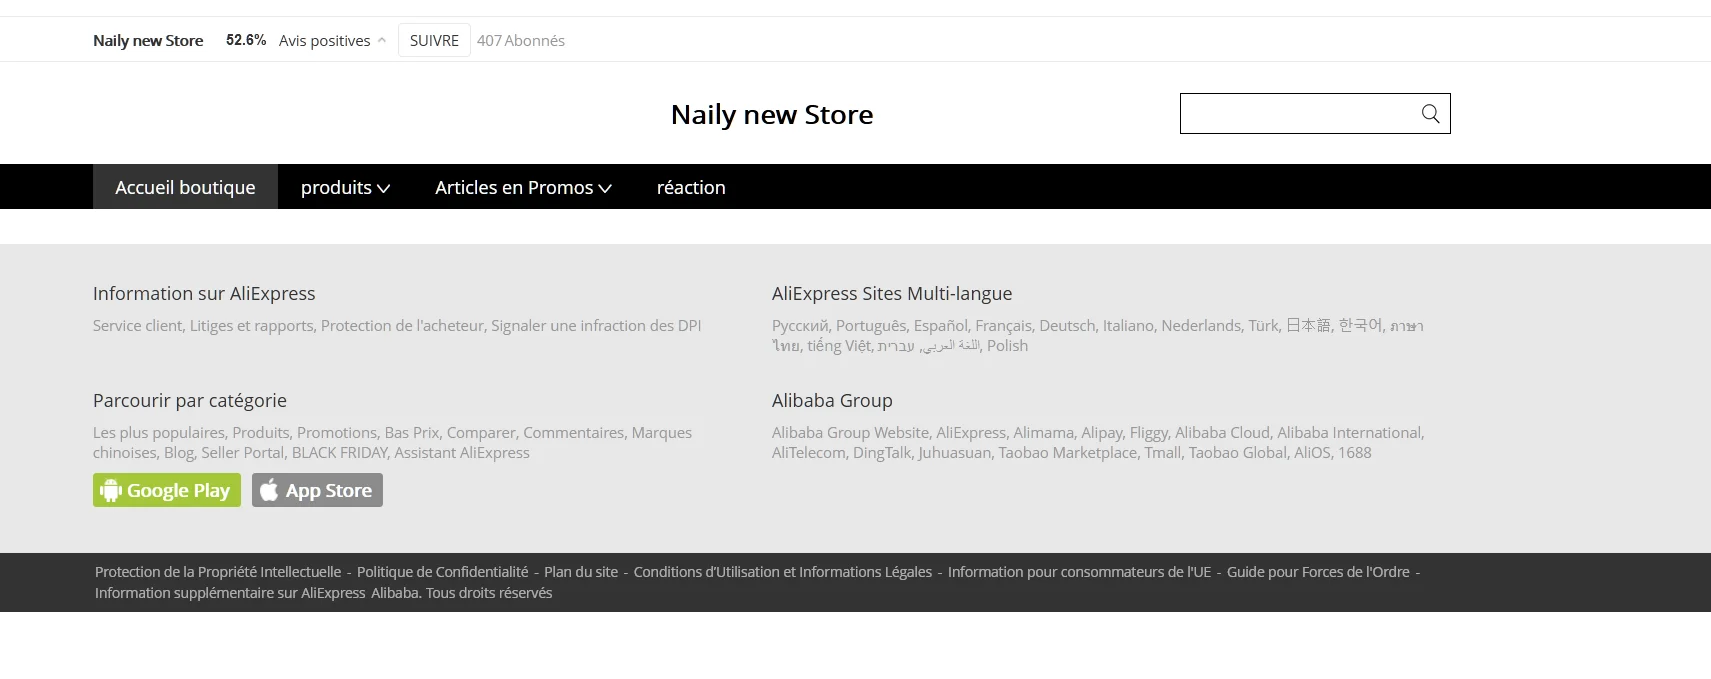Switch to the Português language site

[871, 326]
